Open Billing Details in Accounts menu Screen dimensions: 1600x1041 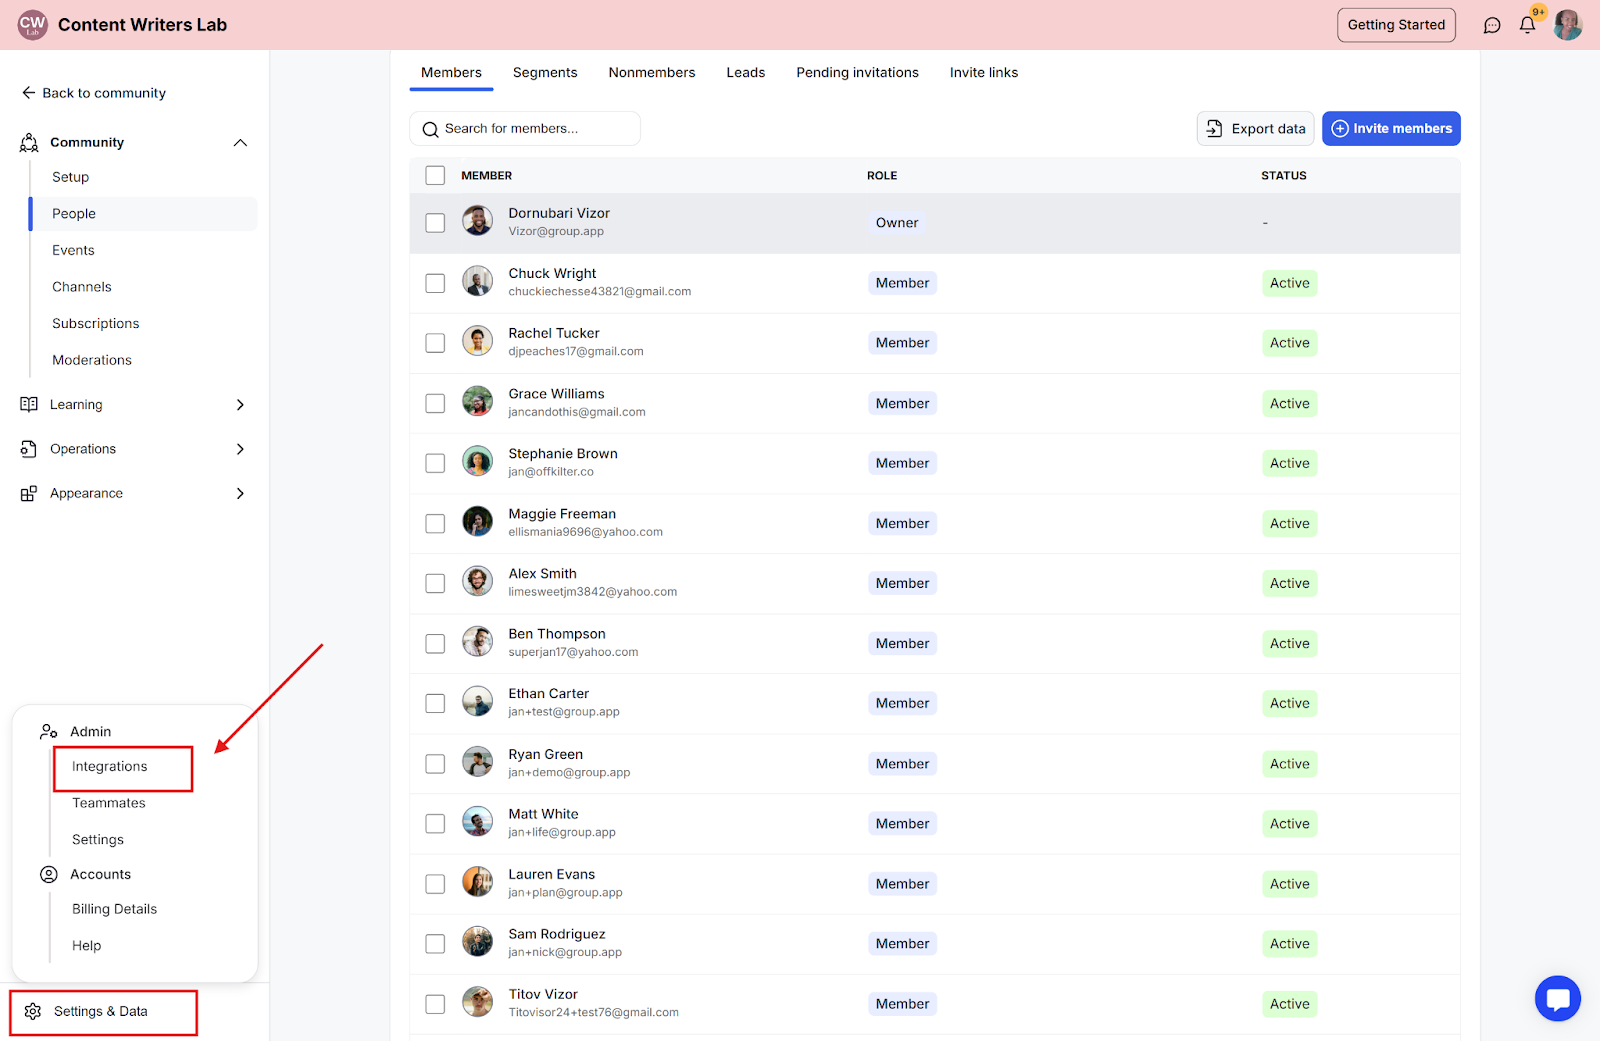tap(114, 909)
